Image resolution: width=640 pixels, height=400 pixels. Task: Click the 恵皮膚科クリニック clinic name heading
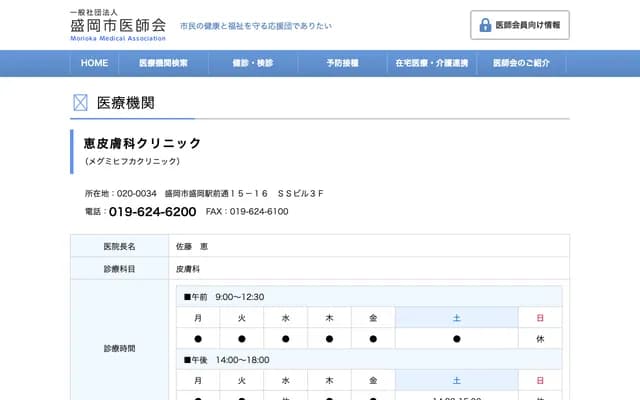142,143
